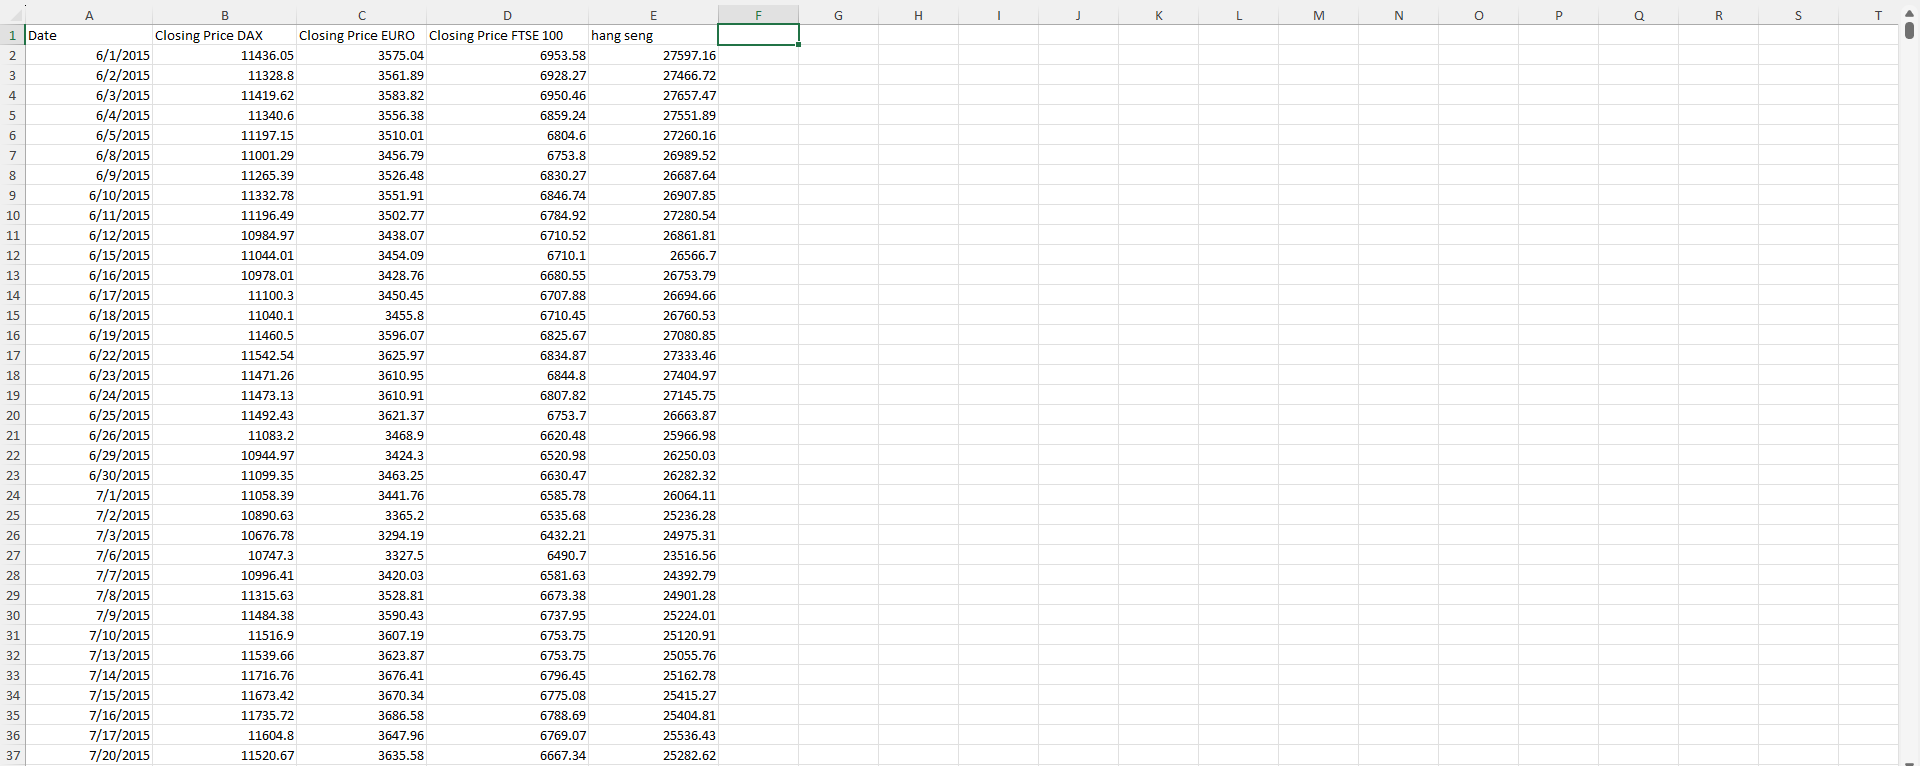Click FTSE value 6710.1
The height and width of the screenshot is (766, 1920).
pos(507,255)
